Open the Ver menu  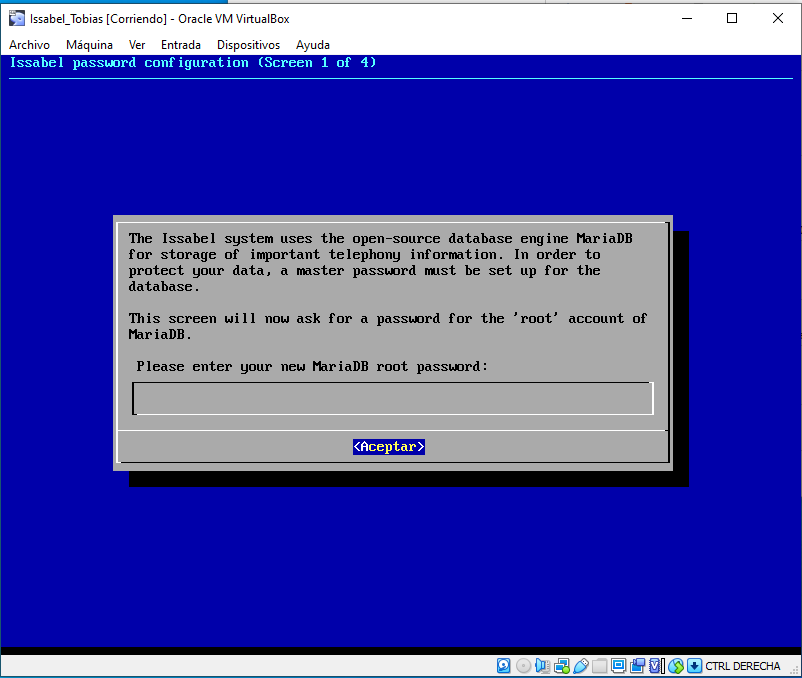[x=137, y=45]
